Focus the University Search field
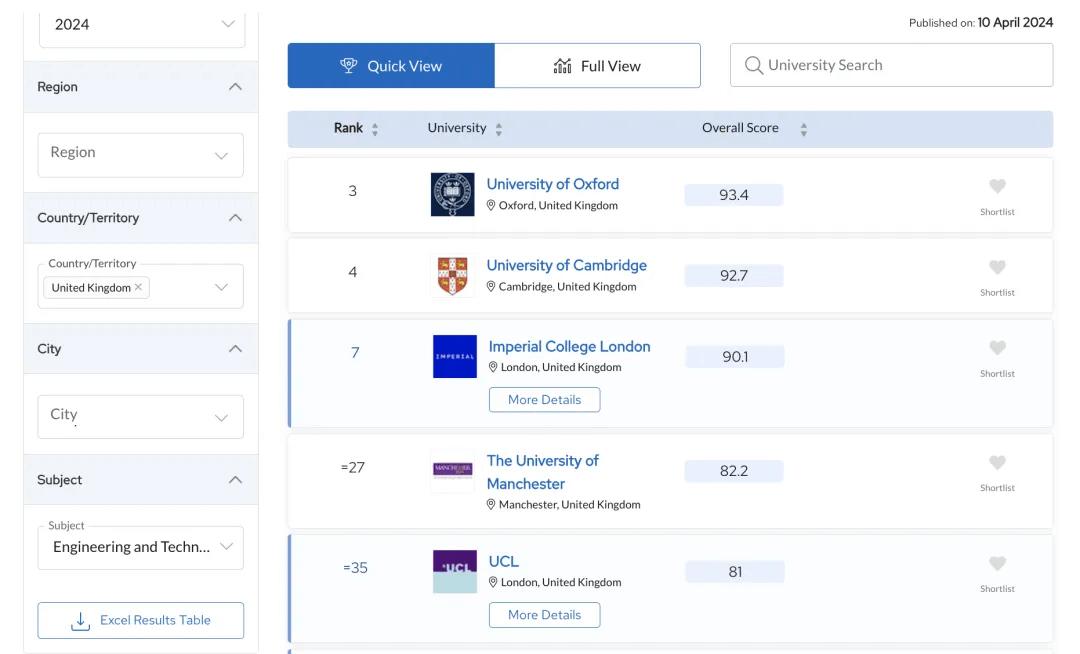The image size is (1080, 654). [891, 65]
